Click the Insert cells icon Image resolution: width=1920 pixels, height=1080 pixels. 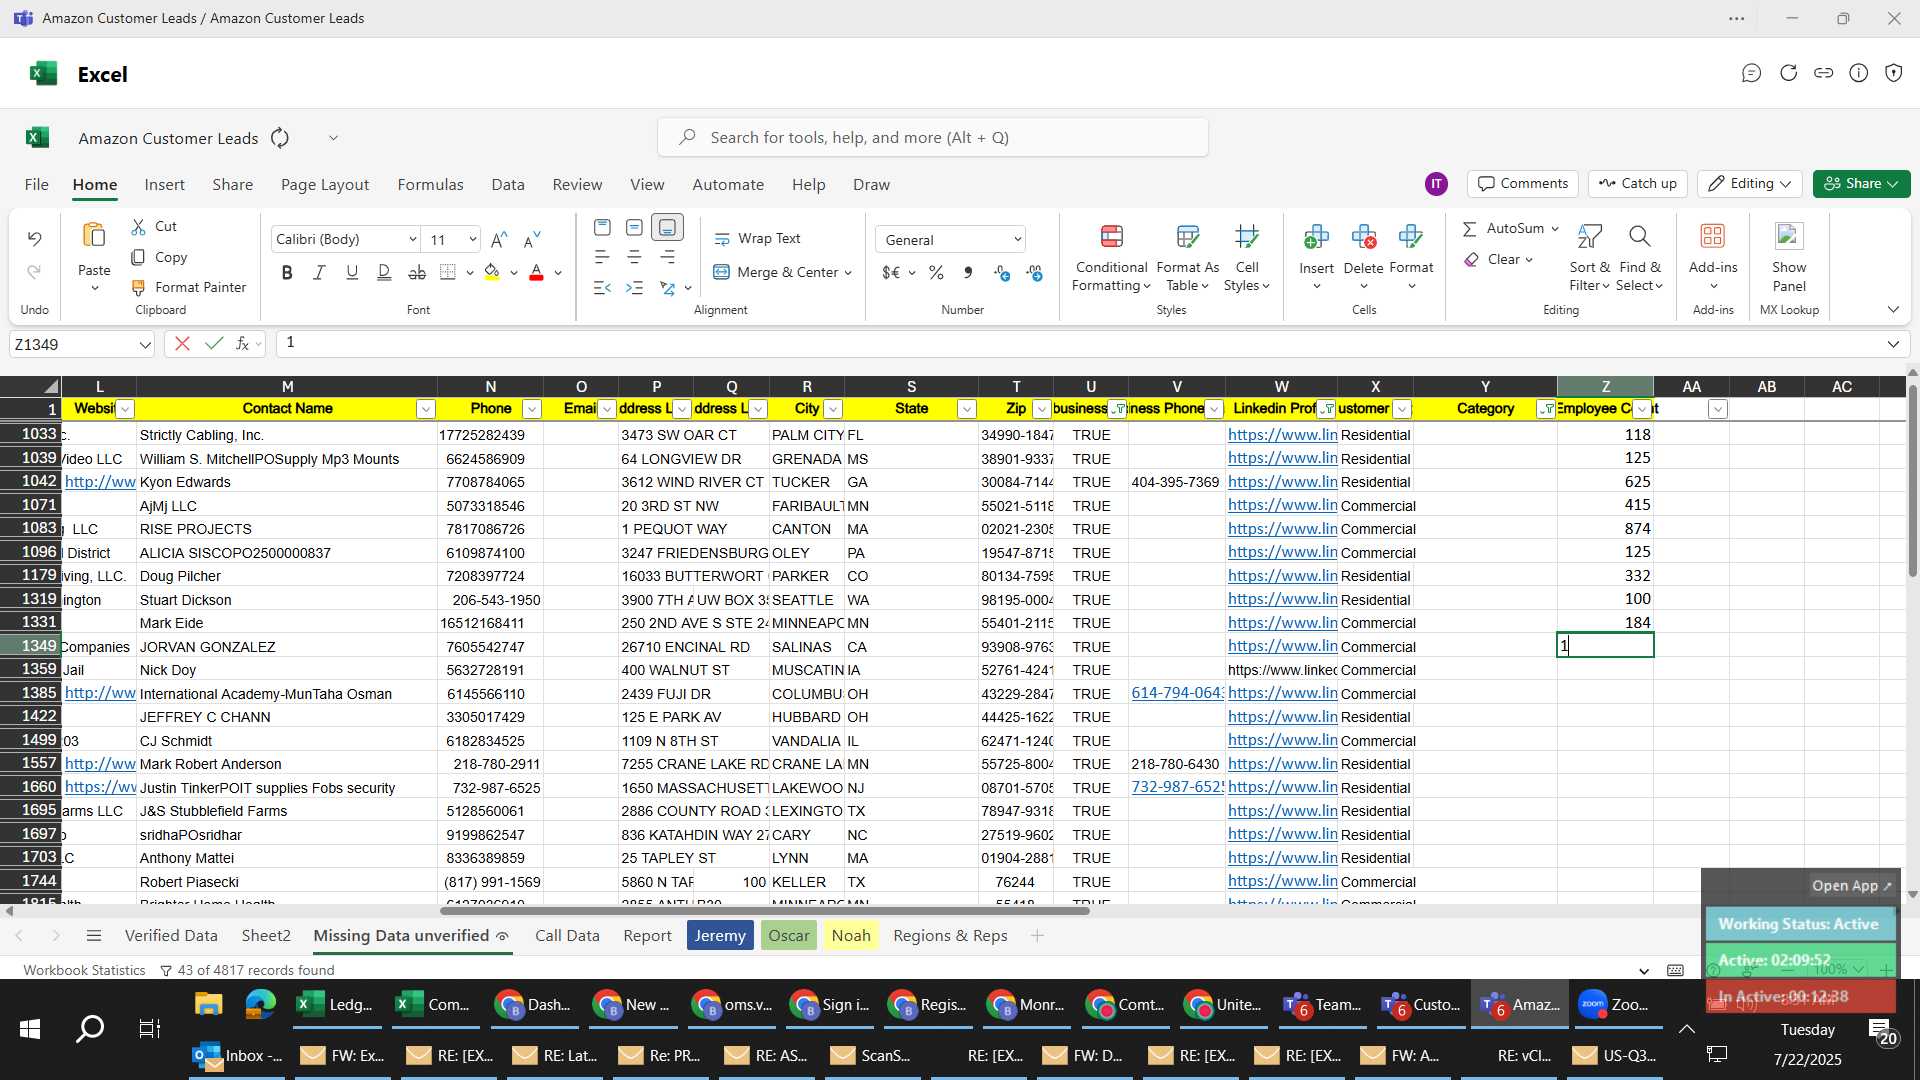pyautogui.click(x=1316, y=237)
